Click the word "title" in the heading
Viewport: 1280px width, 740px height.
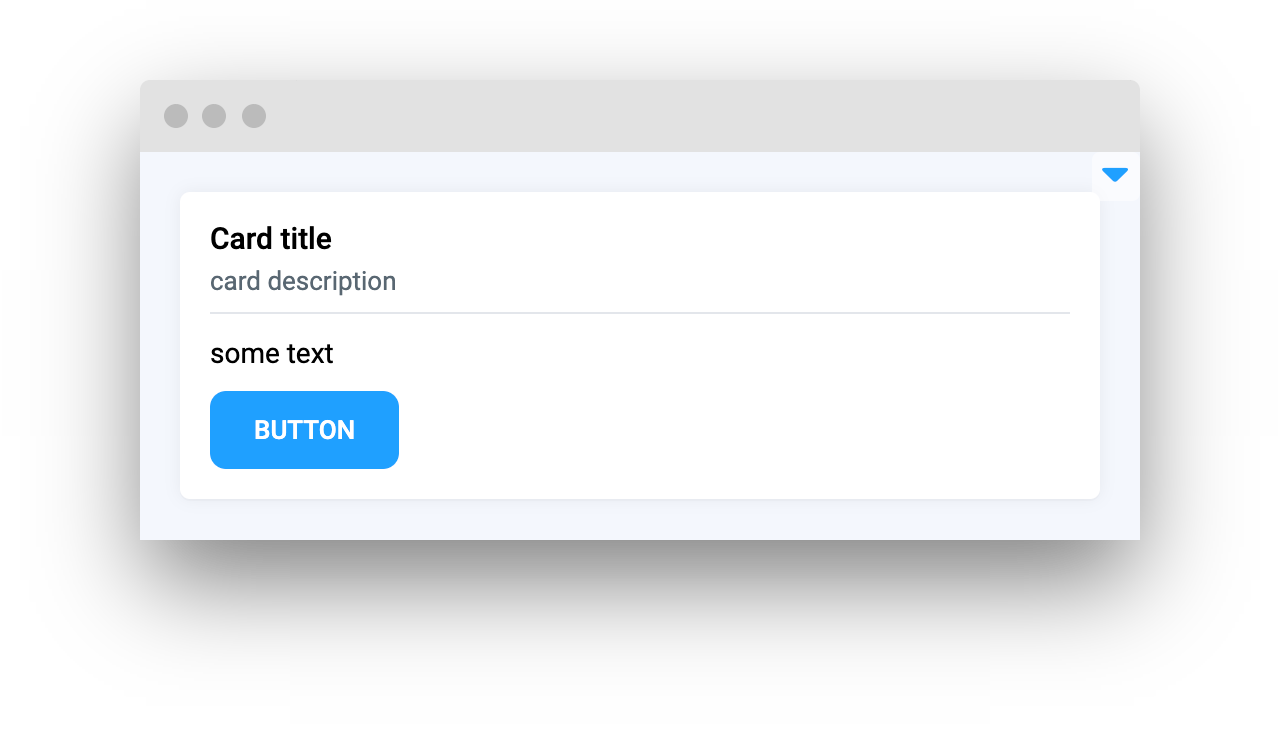click(x=306, y=239)
